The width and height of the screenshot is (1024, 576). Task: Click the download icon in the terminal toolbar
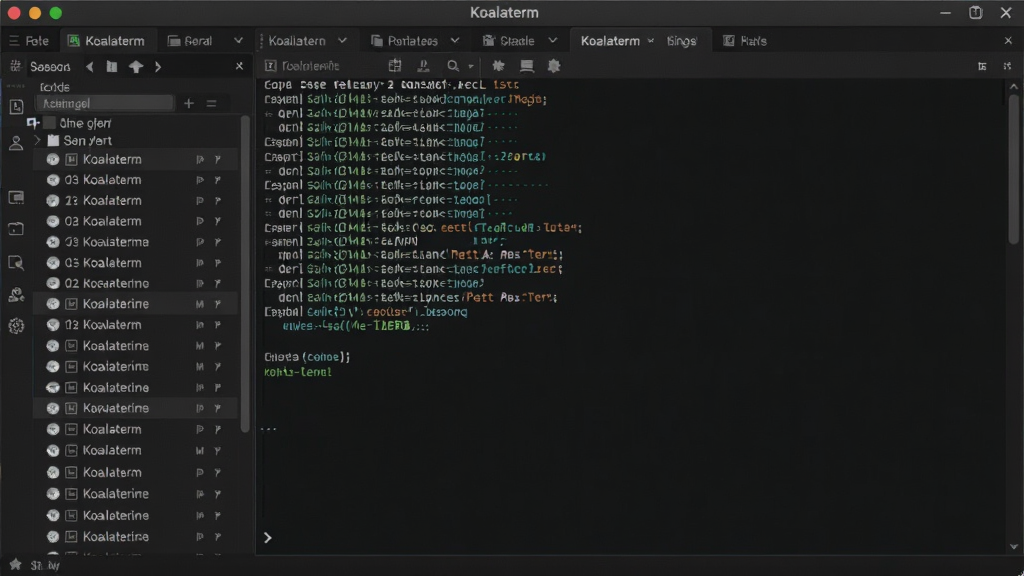coord(423,65)
